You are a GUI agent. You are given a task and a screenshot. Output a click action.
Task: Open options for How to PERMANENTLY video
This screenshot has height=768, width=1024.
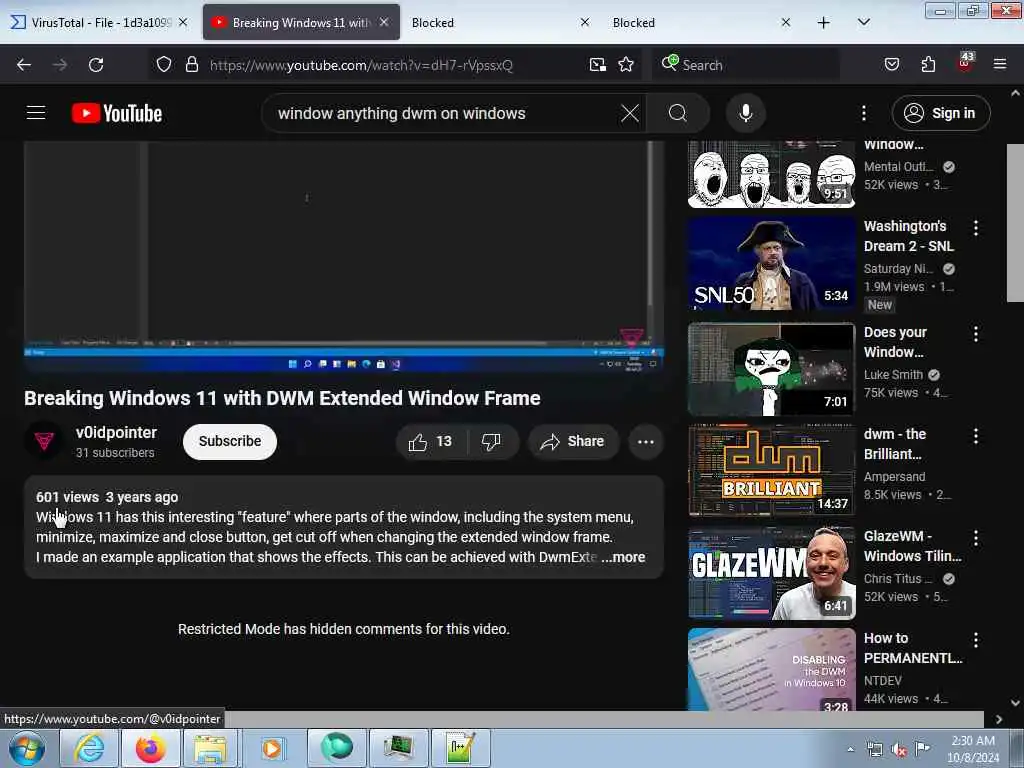(975, 640)
